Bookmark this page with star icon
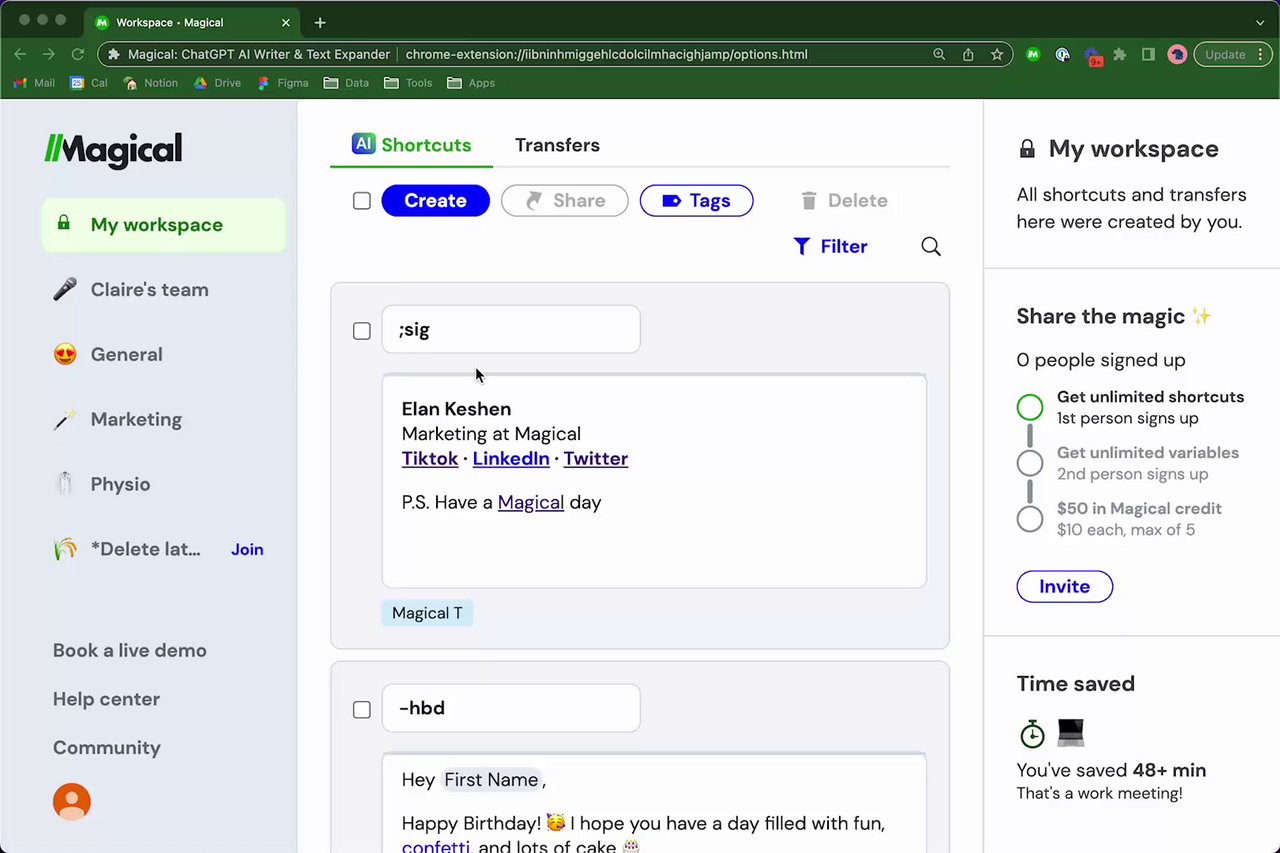Image resolution: width=1280 pixels, height=853 pixels. click(997, 55)
